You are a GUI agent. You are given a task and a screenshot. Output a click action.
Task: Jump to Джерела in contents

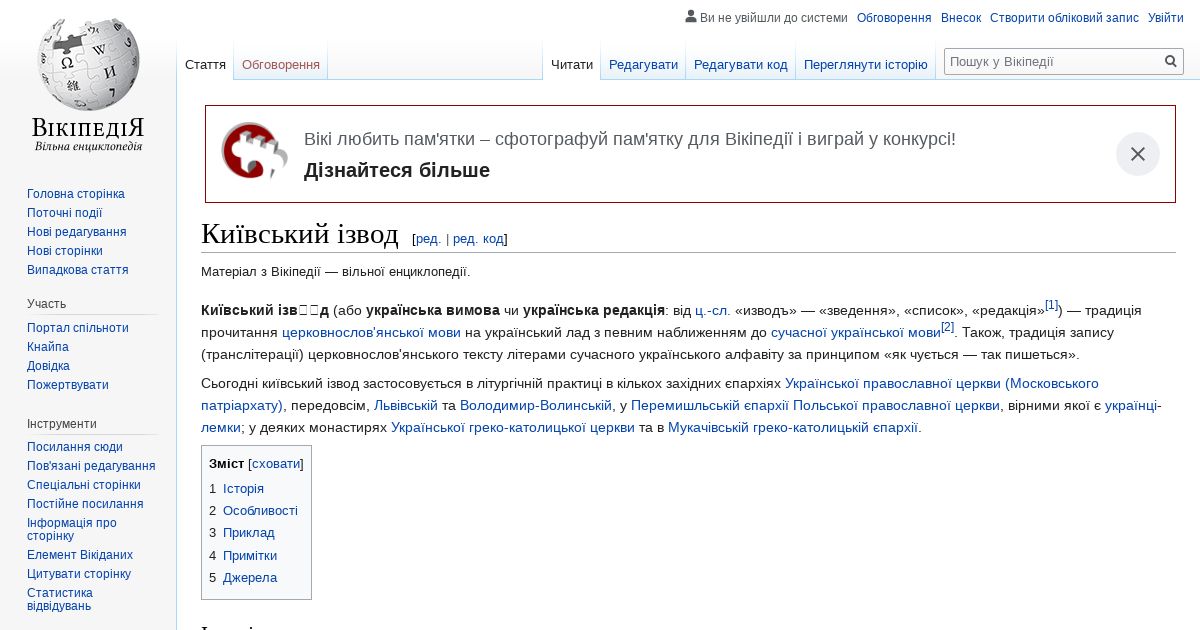(x=250, y=578)
